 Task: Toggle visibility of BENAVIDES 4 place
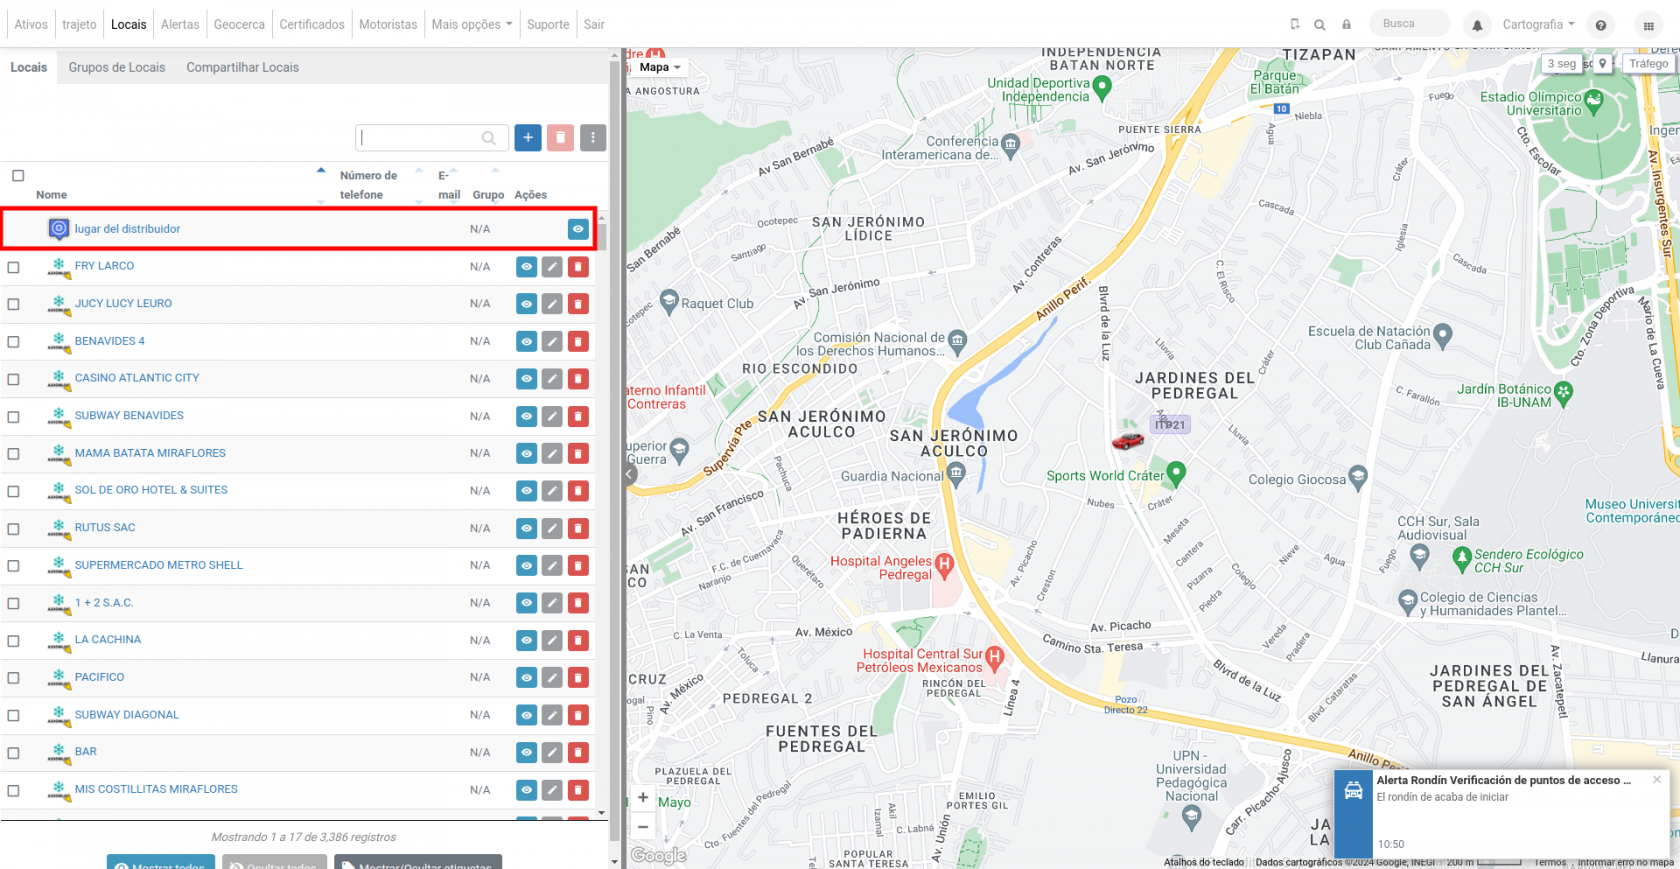(x=526, y=342)
